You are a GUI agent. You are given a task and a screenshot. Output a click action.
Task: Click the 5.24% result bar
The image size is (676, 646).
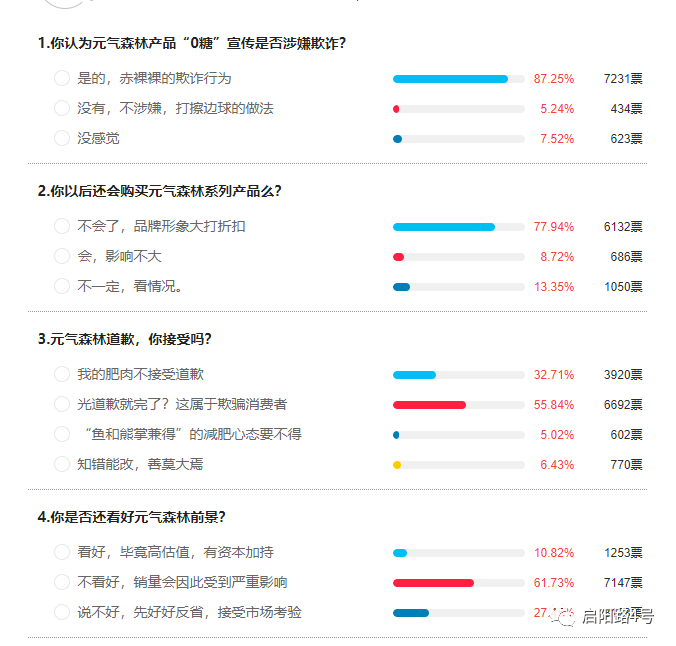[x=459, y=109]
